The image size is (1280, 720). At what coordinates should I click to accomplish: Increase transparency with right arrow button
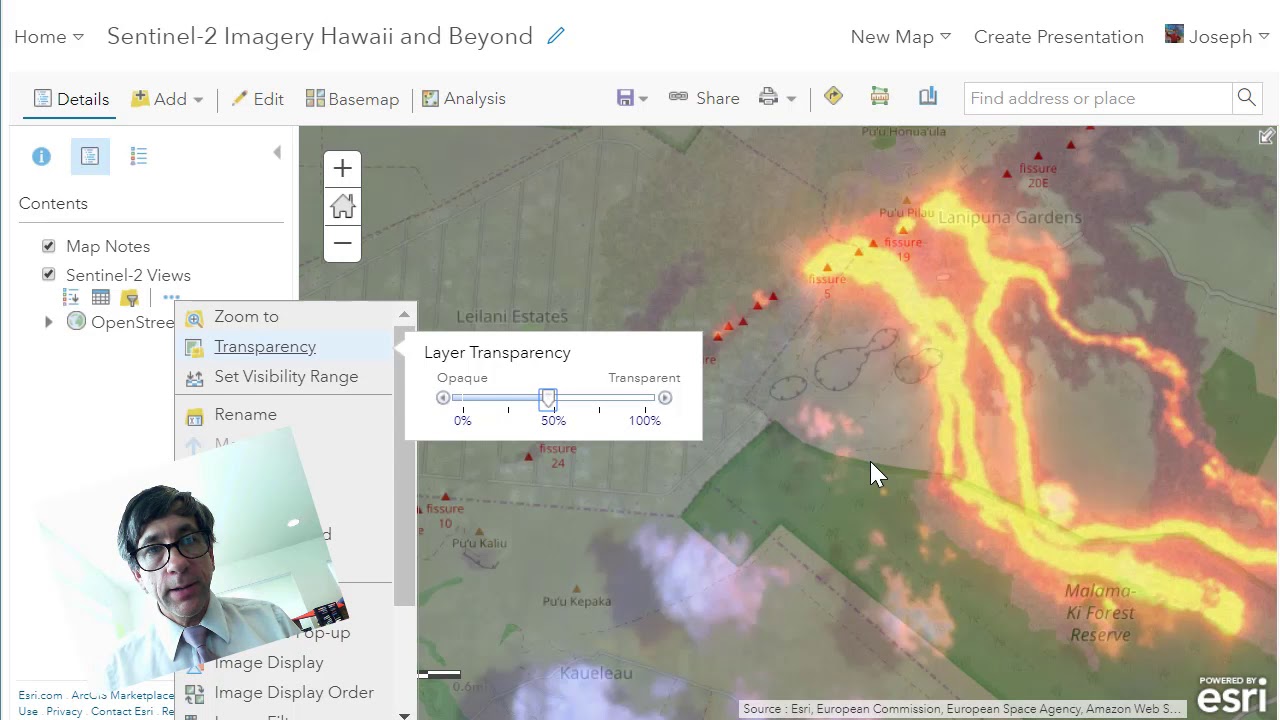click(x=665, y=398)
